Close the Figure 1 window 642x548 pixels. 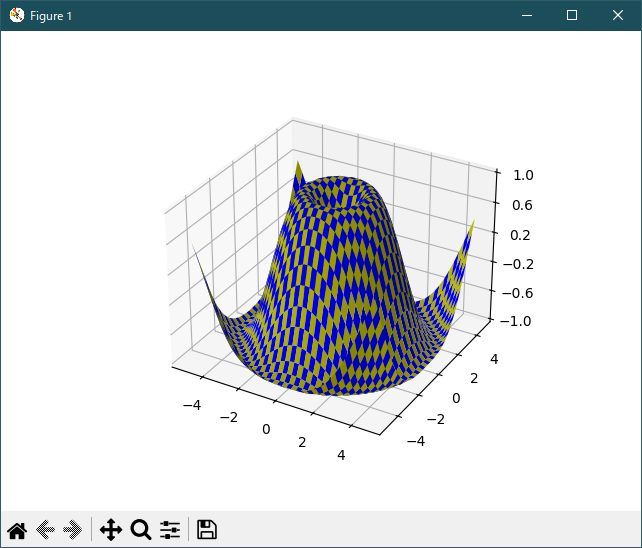(x=618, y=15)
